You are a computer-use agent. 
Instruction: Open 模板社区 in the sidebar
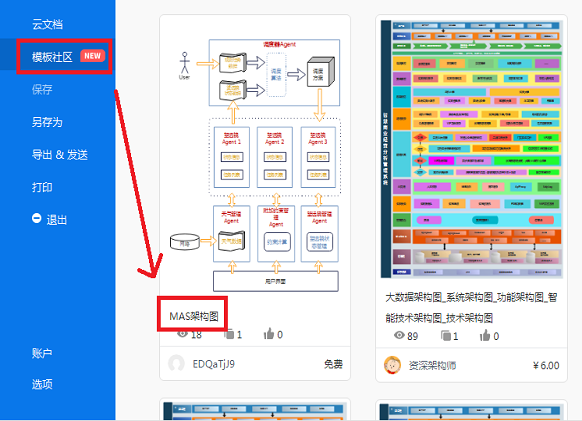pos(52,57)
